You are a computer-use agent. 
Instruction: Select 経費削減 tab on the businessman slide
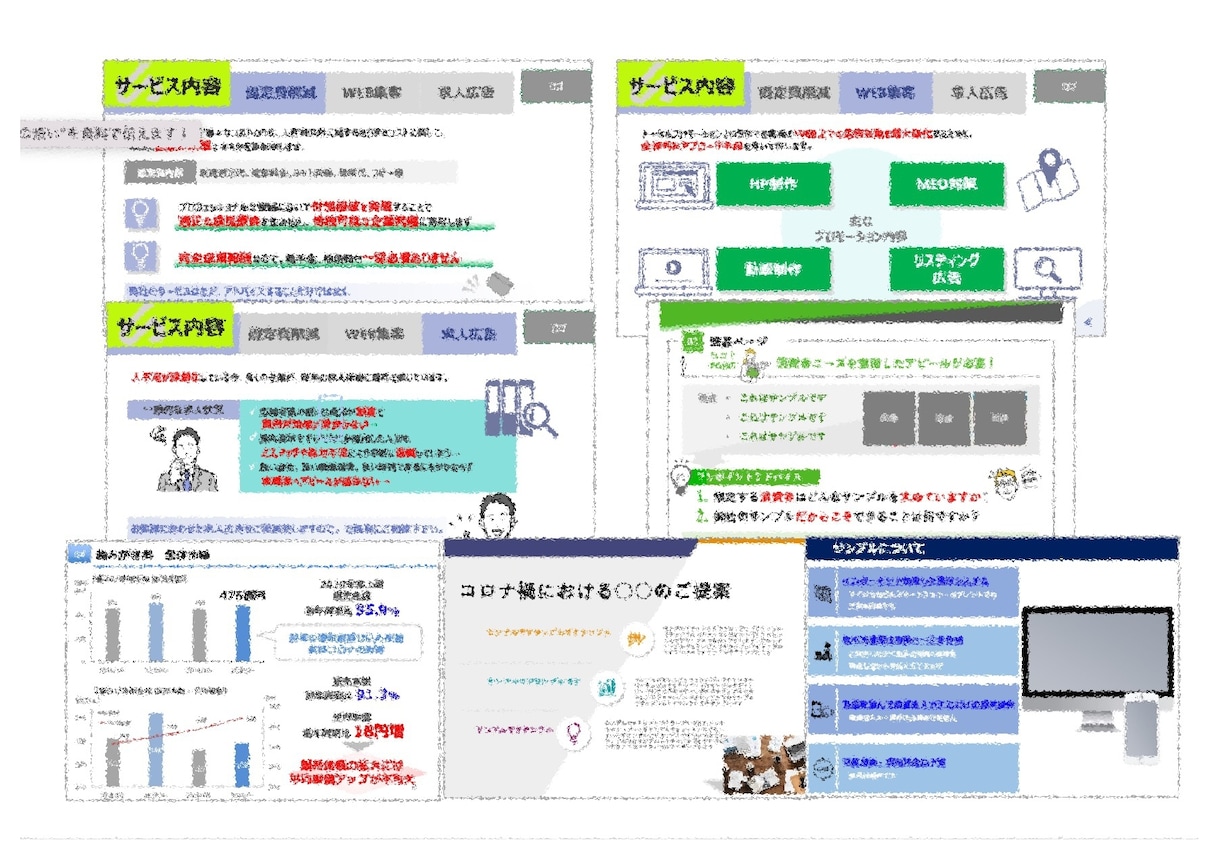click(284, 333)
